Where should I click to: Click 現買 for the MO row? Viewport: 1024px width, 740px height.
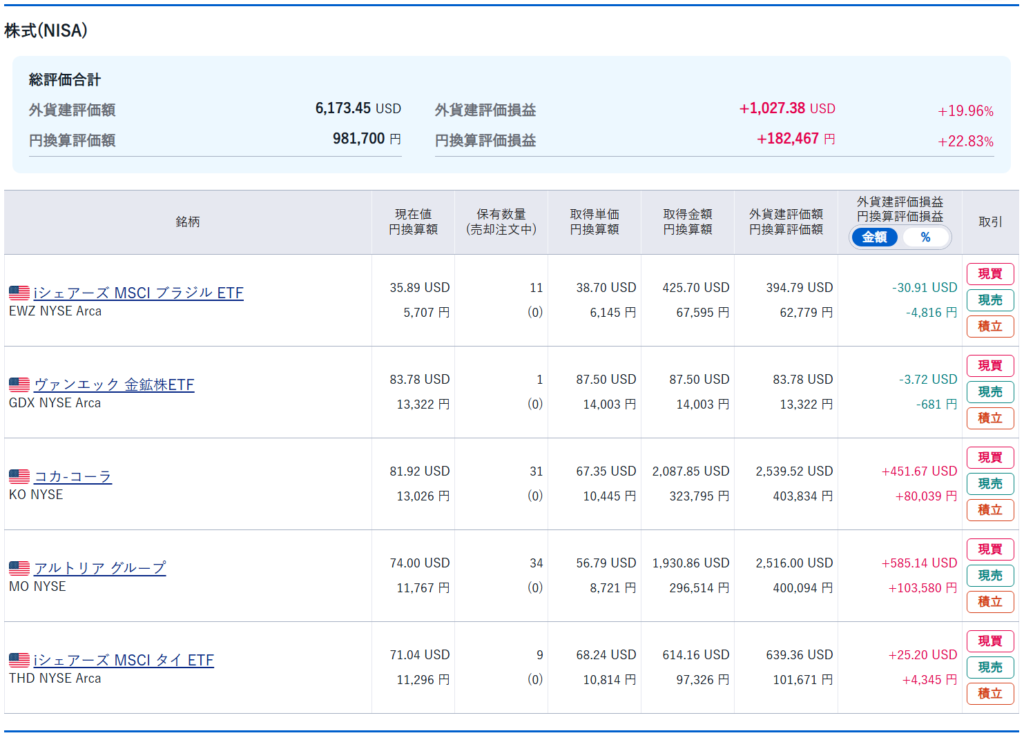pyautogui.click(x=989, y=549)
